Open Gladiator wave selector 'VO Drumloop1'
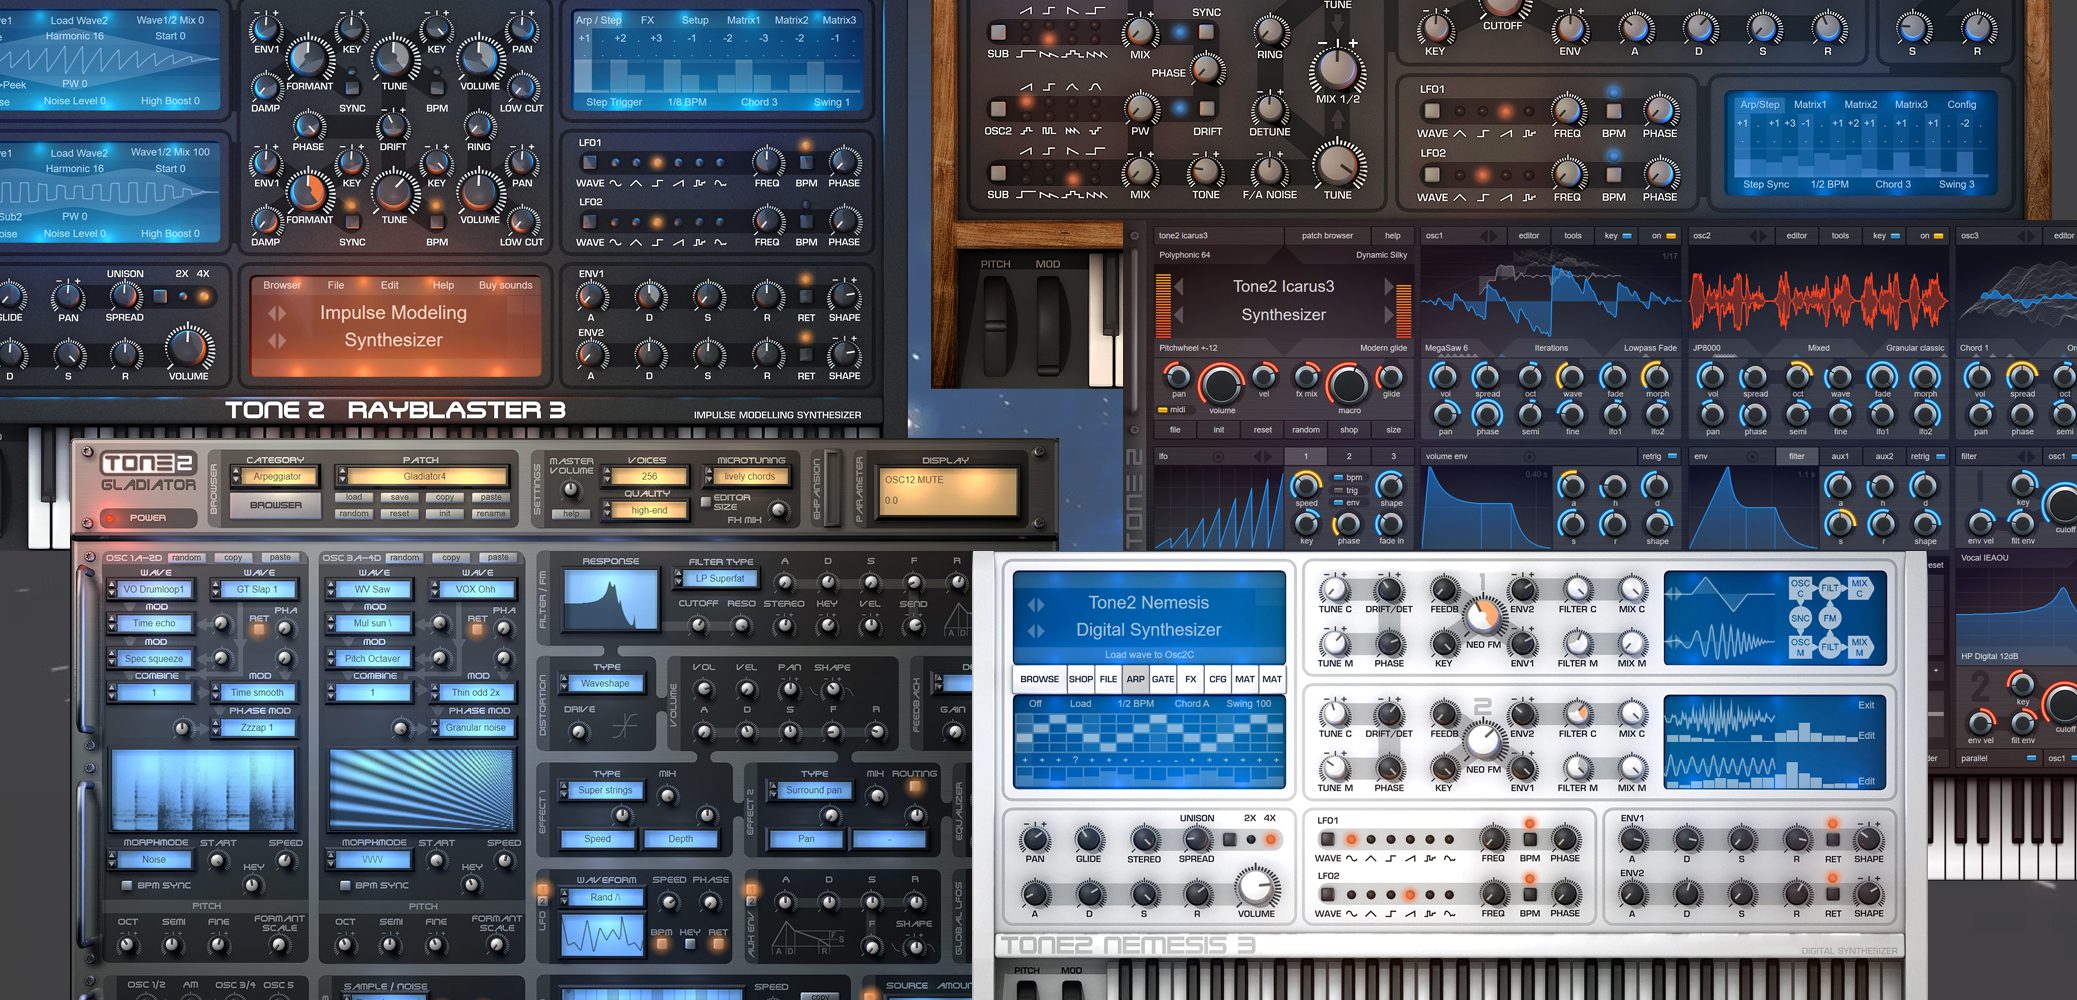The image size is (2077, 1000). (152, 590)
